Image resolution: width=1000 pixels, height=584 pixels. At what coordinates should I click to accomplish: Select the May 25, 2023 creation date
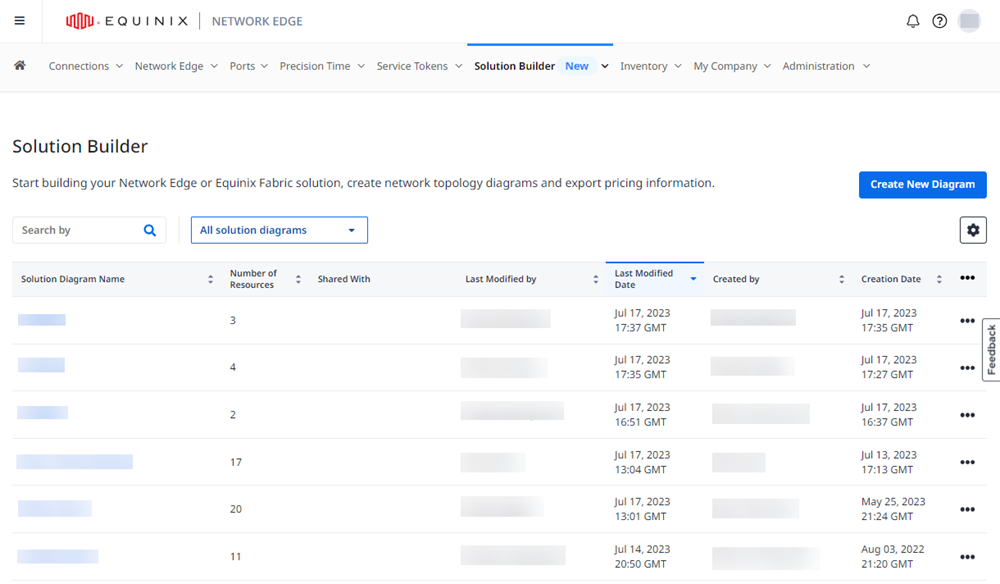[x=893, y=502]
